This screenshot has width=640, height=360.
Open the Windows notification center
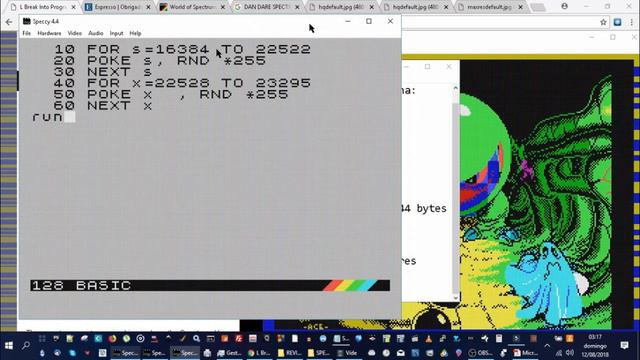(x=624, y=346)
